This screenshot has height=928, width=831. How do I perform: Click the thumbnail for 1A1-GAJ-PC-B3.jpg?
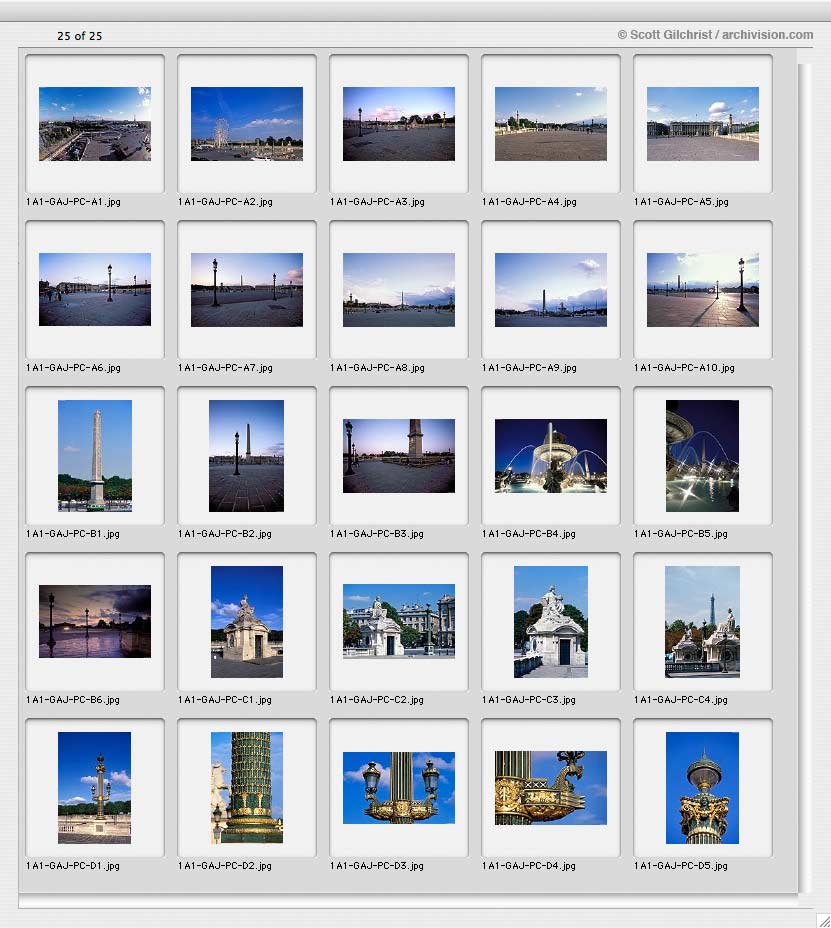pyautogui.click(x=399, y=456)
